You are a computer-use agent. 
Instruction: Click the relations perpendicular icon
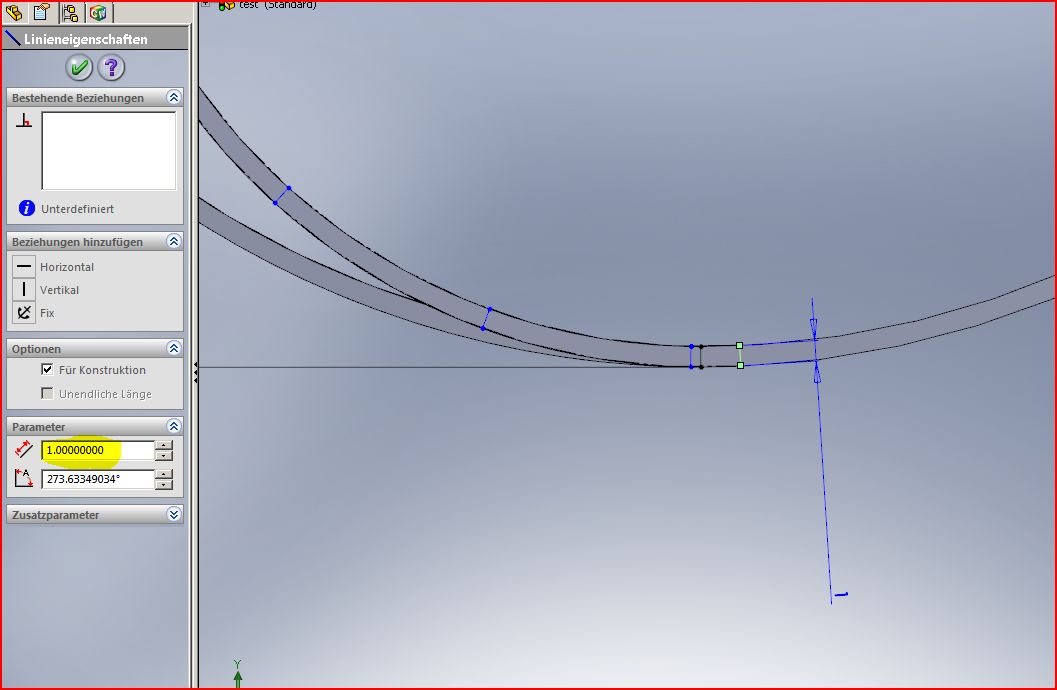[24, 121]
